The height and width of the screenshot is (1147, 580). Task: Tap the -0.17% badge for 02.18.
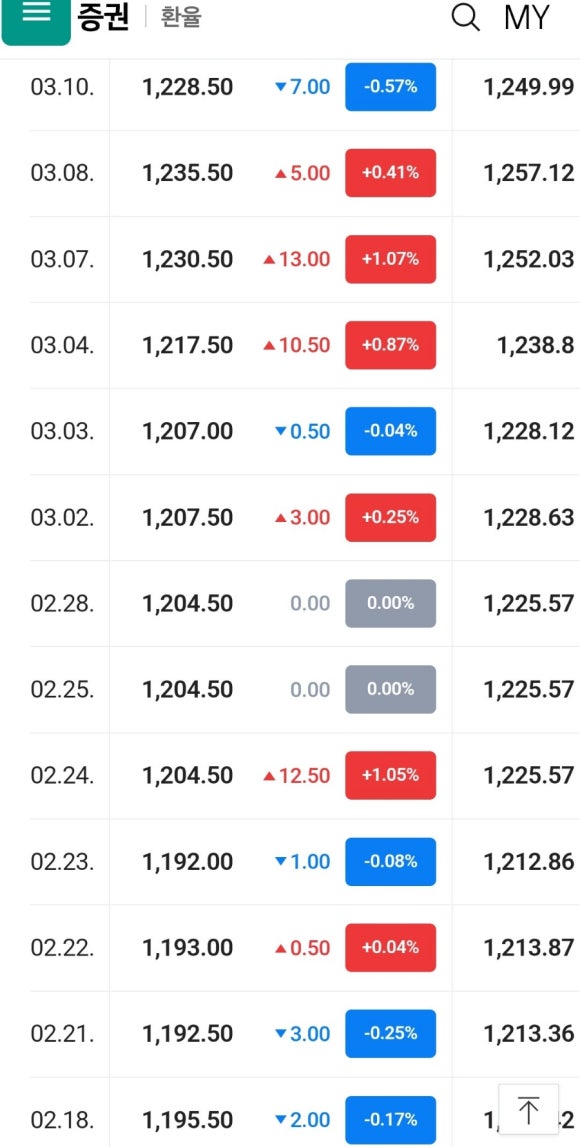(391, 1120)
